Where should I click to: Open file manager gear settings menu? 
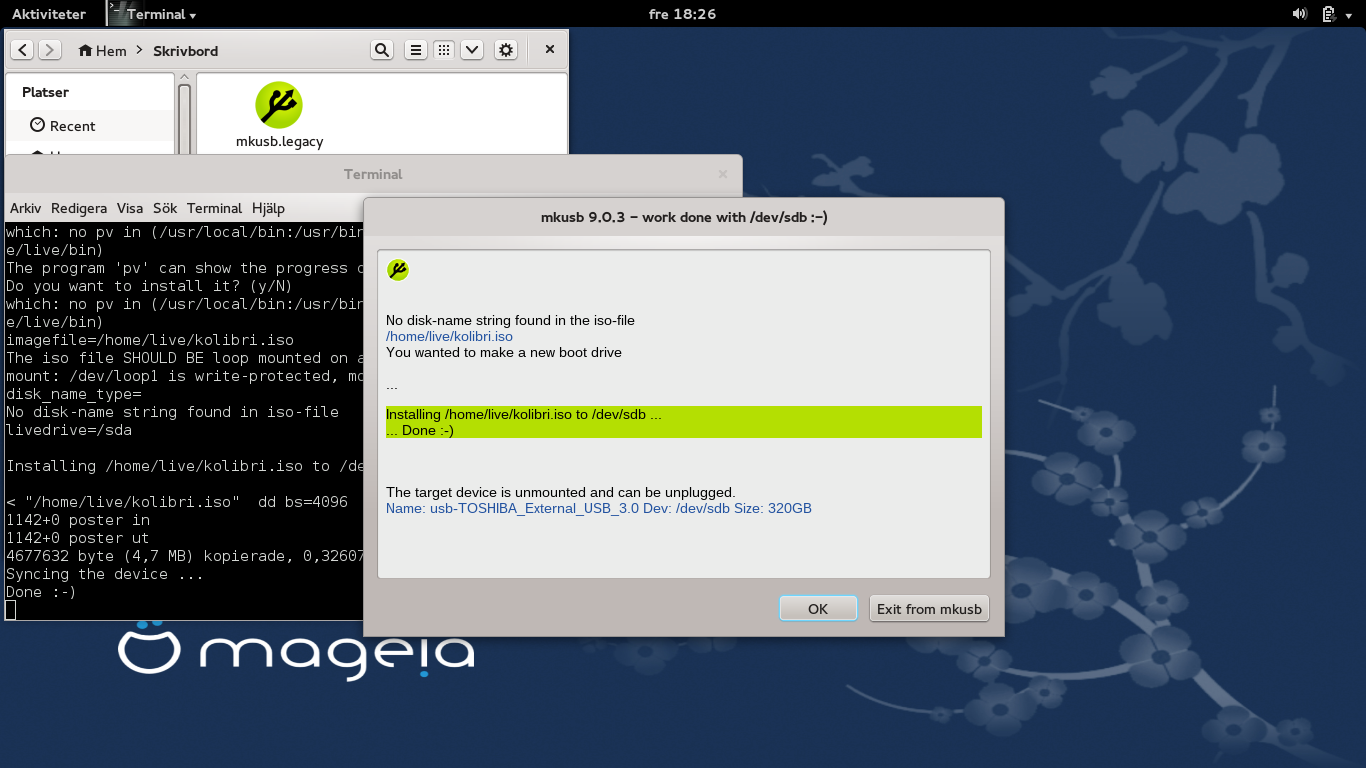click(506, 50)
